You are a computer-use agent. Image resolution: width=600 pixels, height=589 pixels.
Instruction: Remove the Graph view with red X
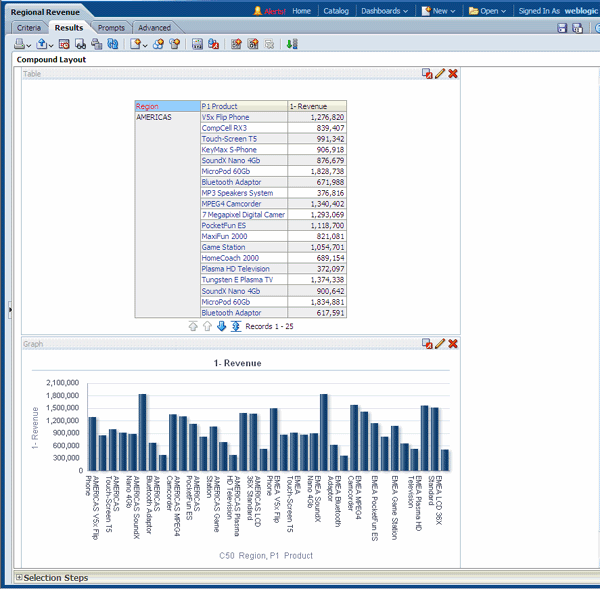(x=453, y=343)
